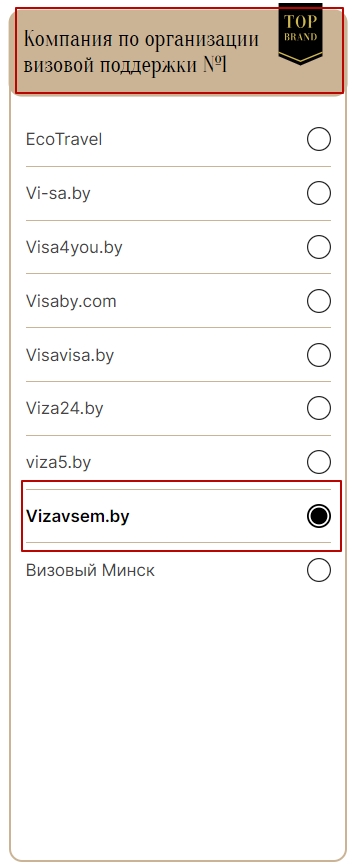Viewport: 362px width, 864px height.
Task: Select the Визовый Минск radio button
Action: 319,570
